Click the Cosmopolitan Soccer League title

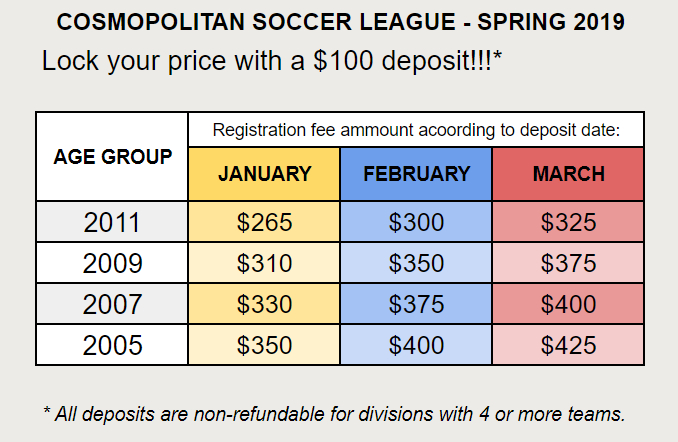[341, 22]
